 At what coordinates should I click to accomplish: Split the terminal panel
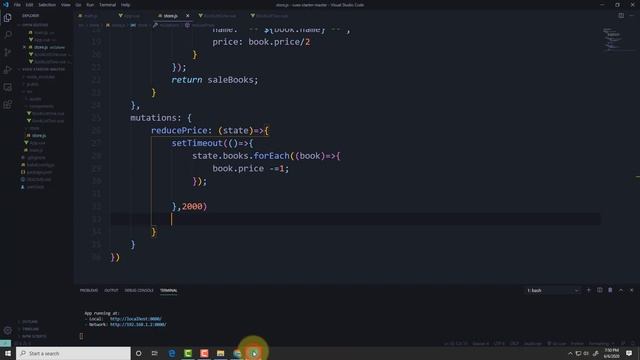click(x=600, y=290)
